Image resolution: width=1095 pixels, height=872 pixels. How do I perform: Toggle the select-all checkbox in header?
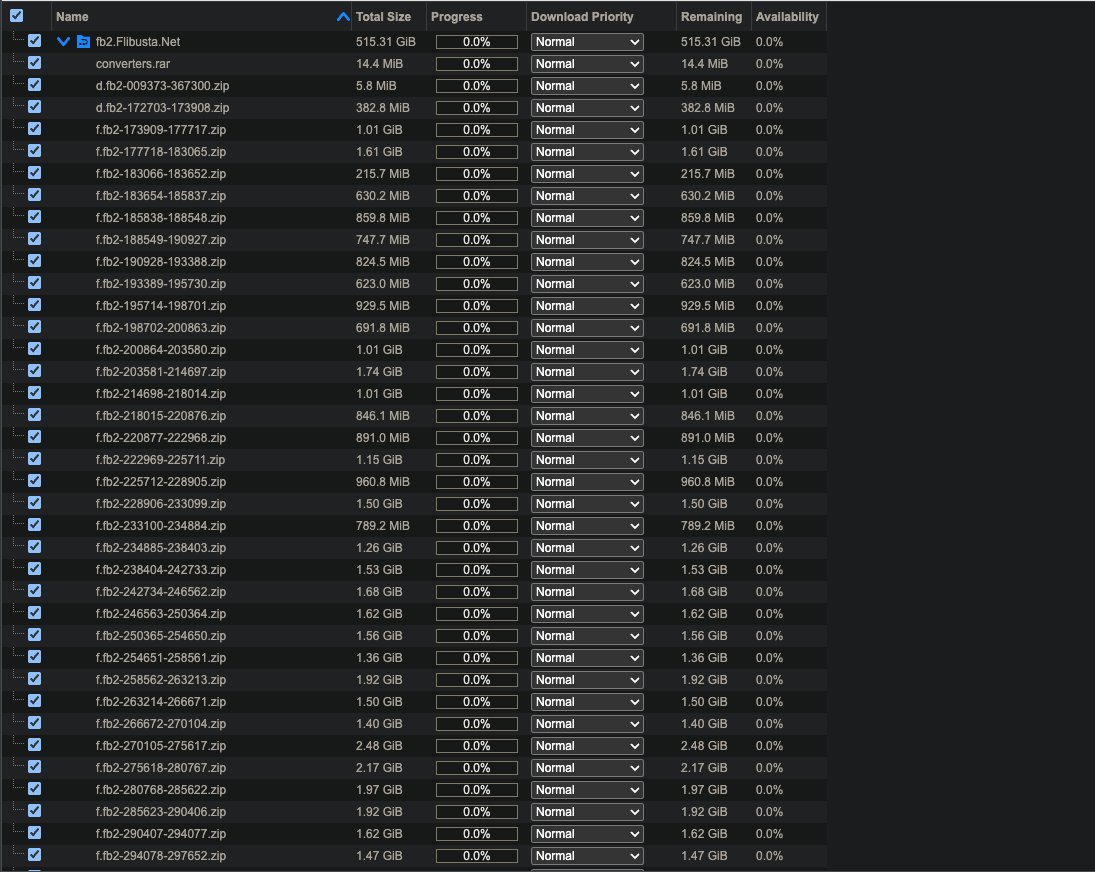(x=16, y=15)
